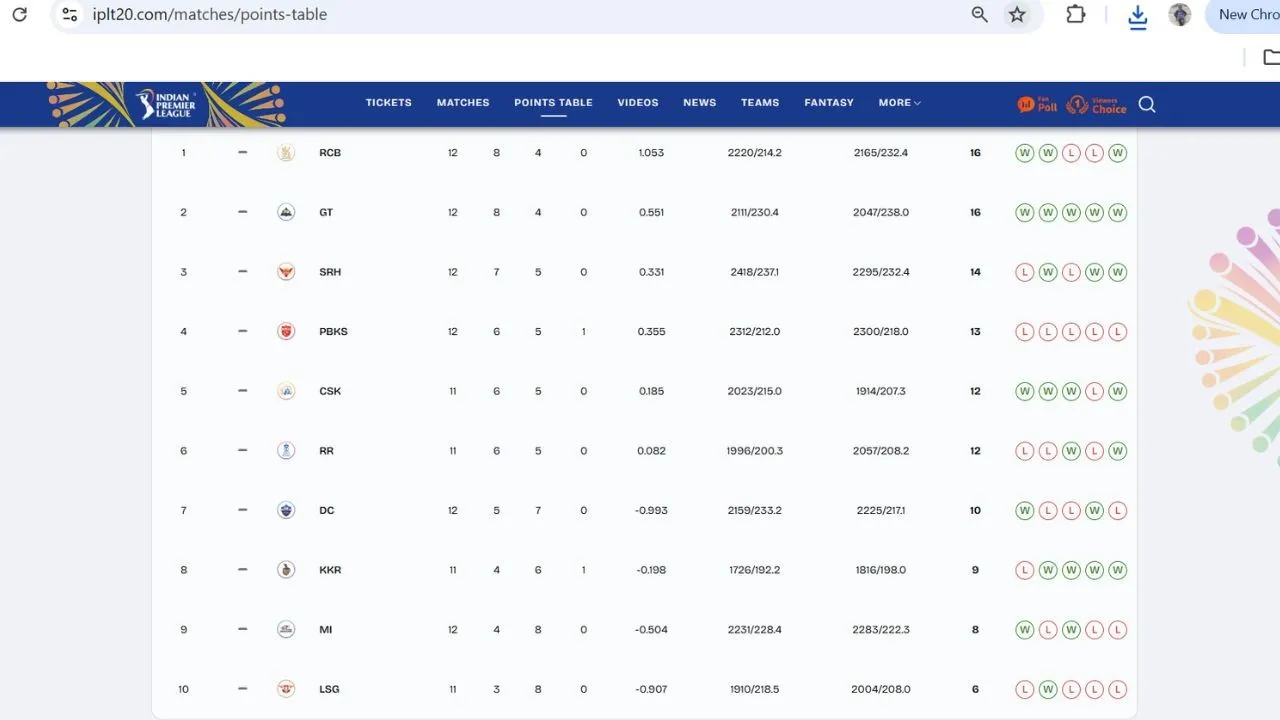Open the bookmarks folder icon
The height and width of the screenshot is (720, 1280).
[1270, 57]
